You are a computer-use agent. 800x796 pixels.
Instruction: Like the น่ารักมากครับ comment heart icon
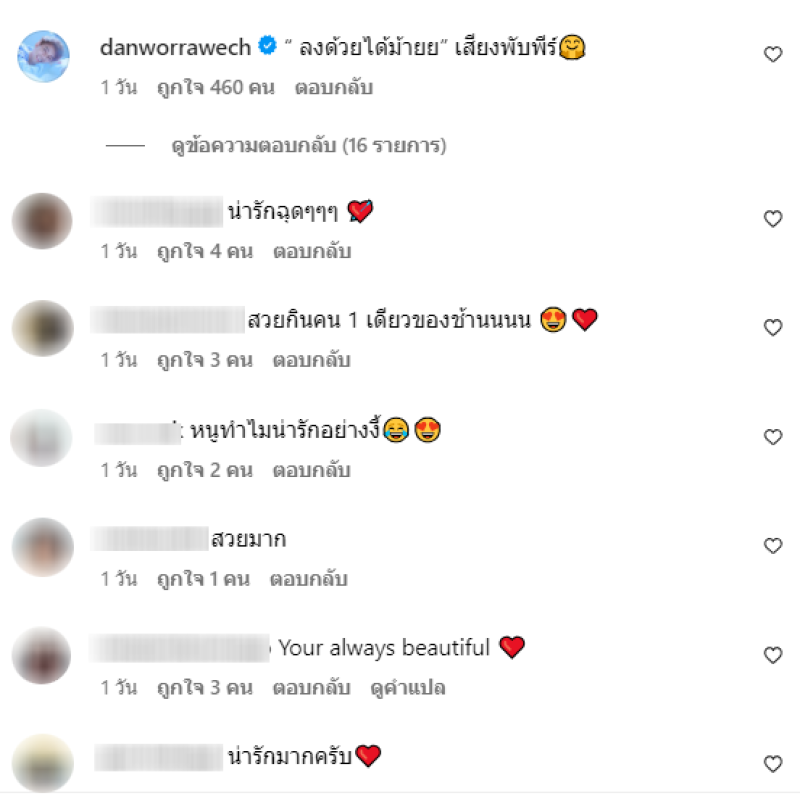[773, 764]
